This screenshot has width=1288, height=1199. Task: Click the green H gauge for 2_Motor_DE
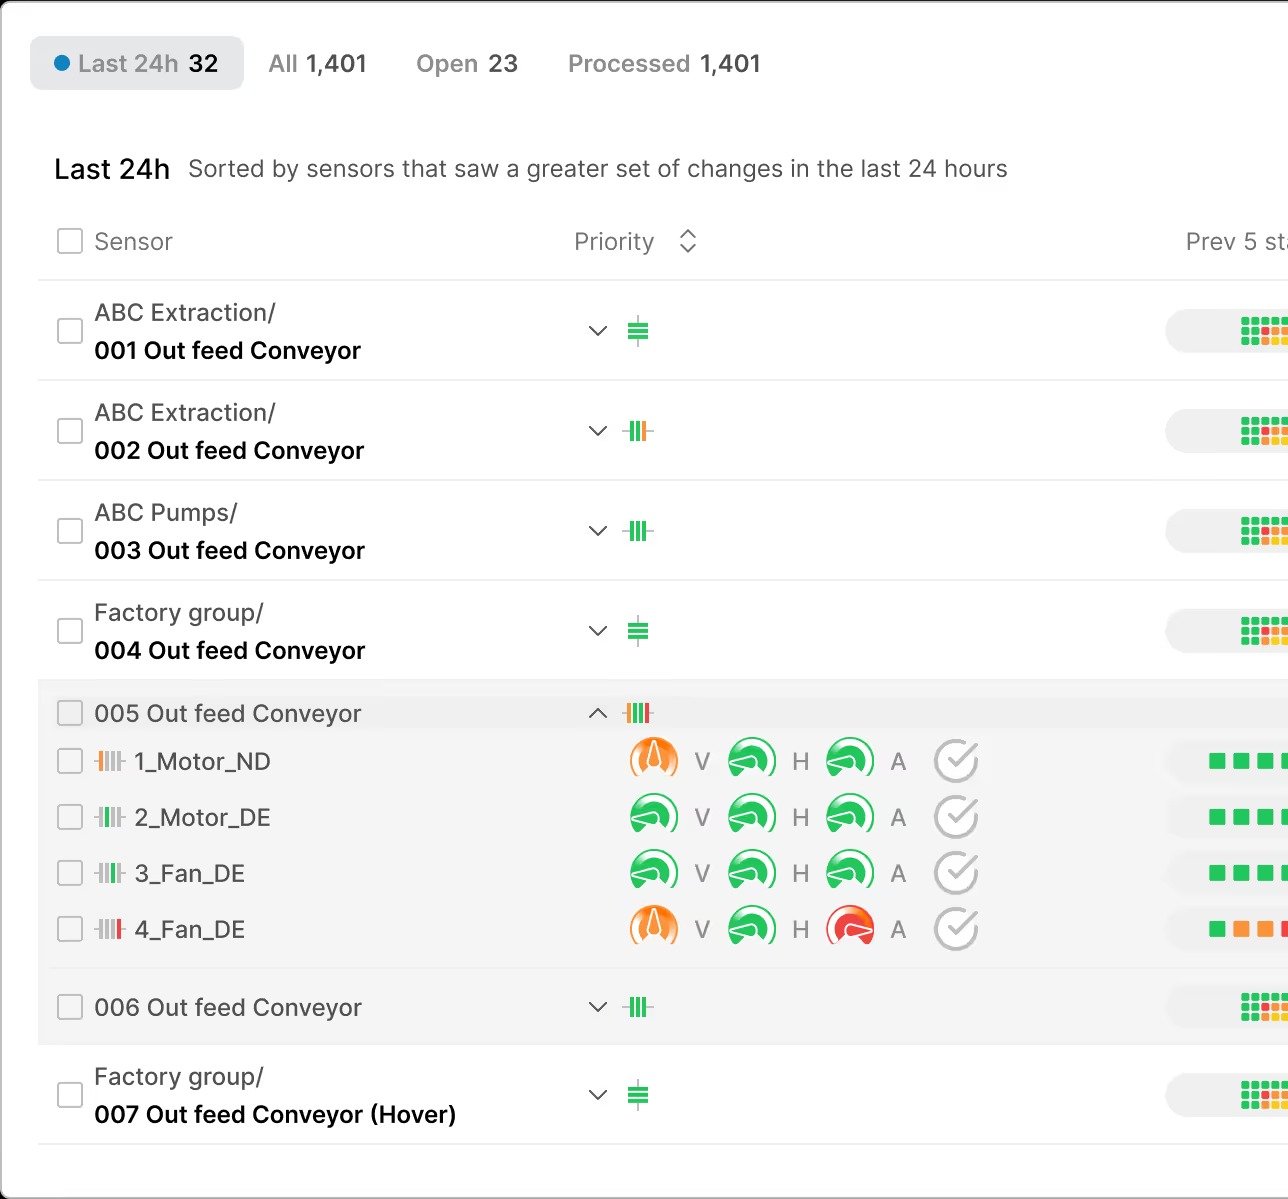coord(751,817)
